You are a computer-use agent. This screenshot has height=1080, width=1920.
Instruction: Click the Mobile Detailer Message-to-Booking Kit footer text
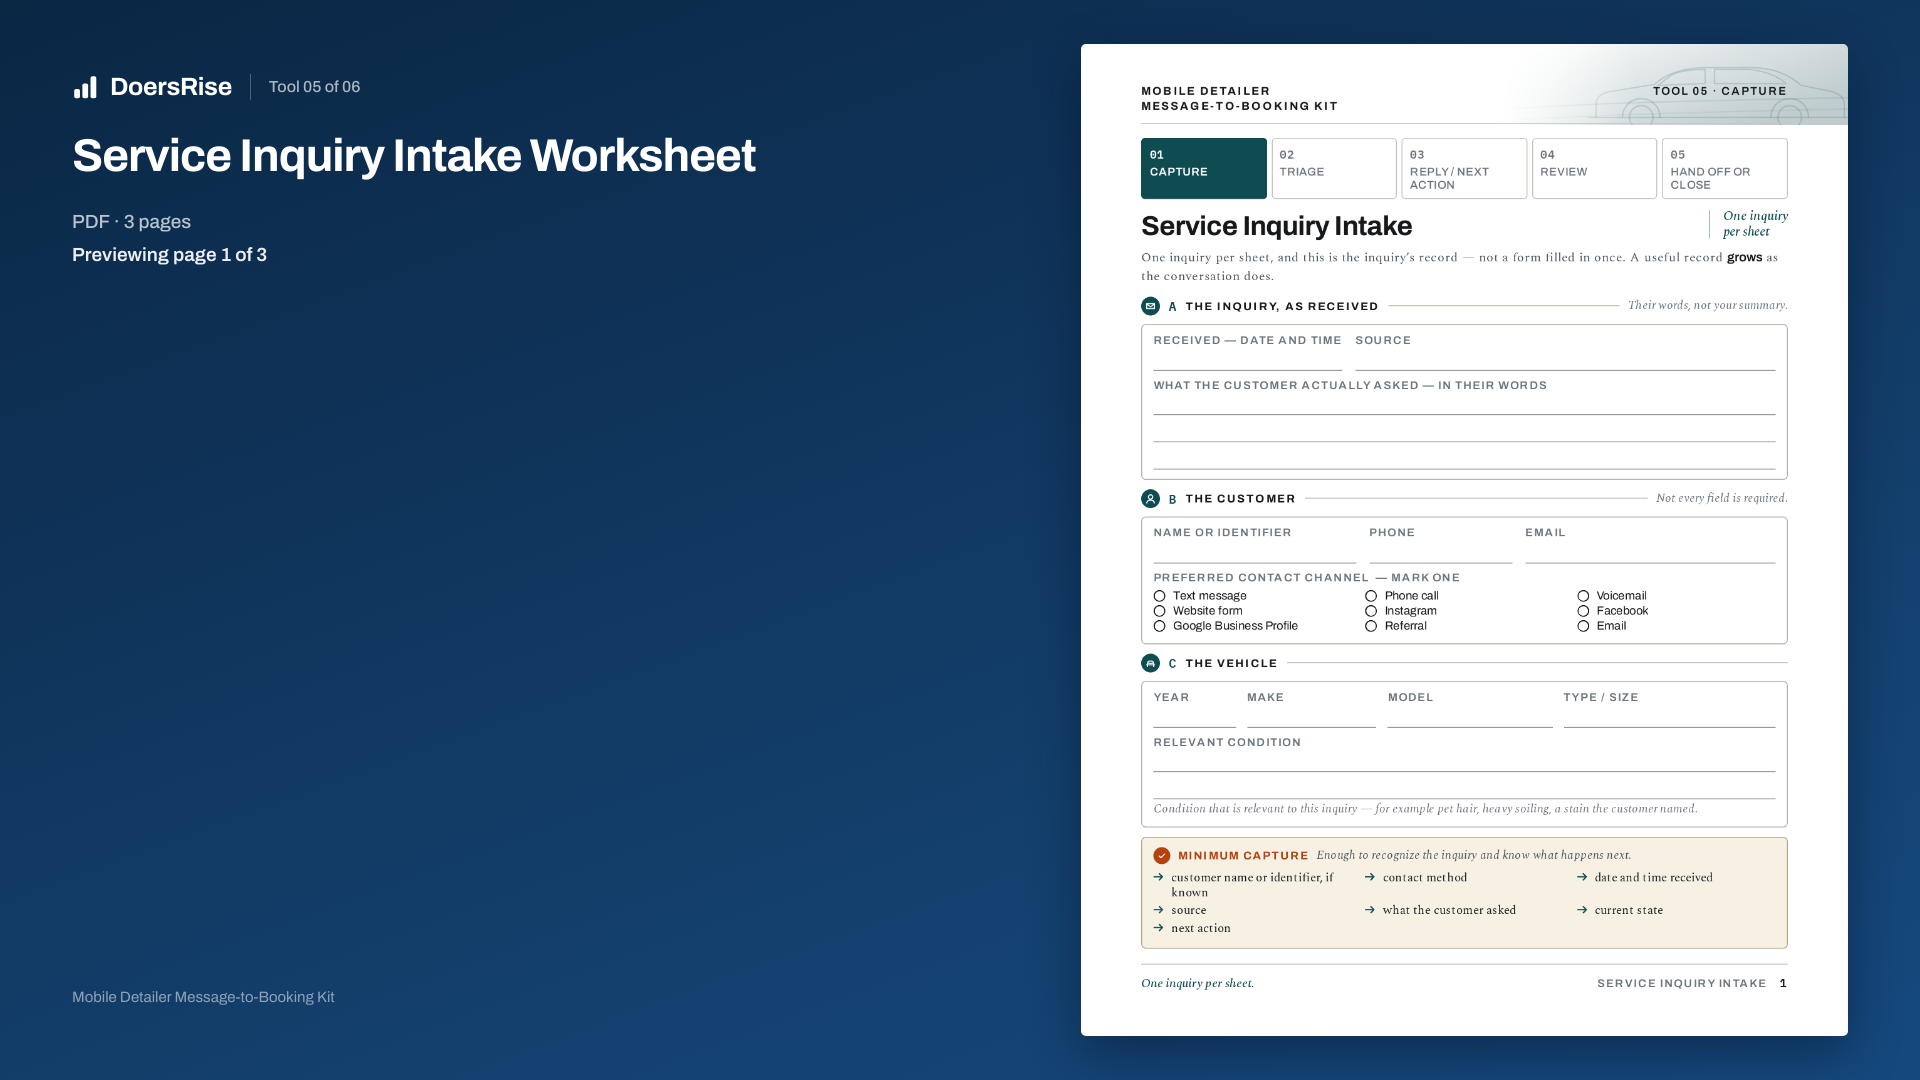[x=203, y=997]
